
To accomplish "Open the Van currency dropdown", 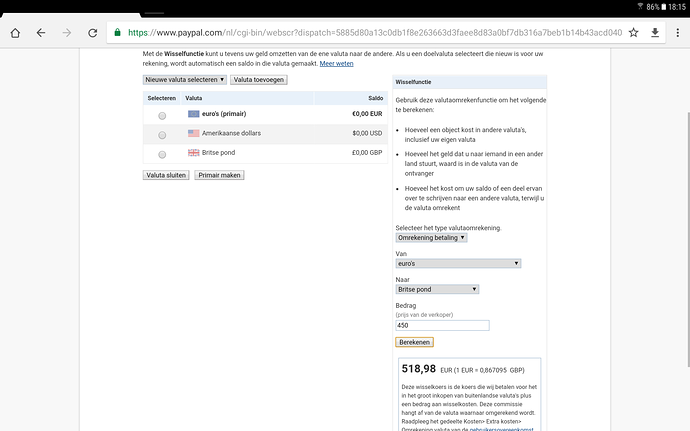I will [x=459, y=263].
